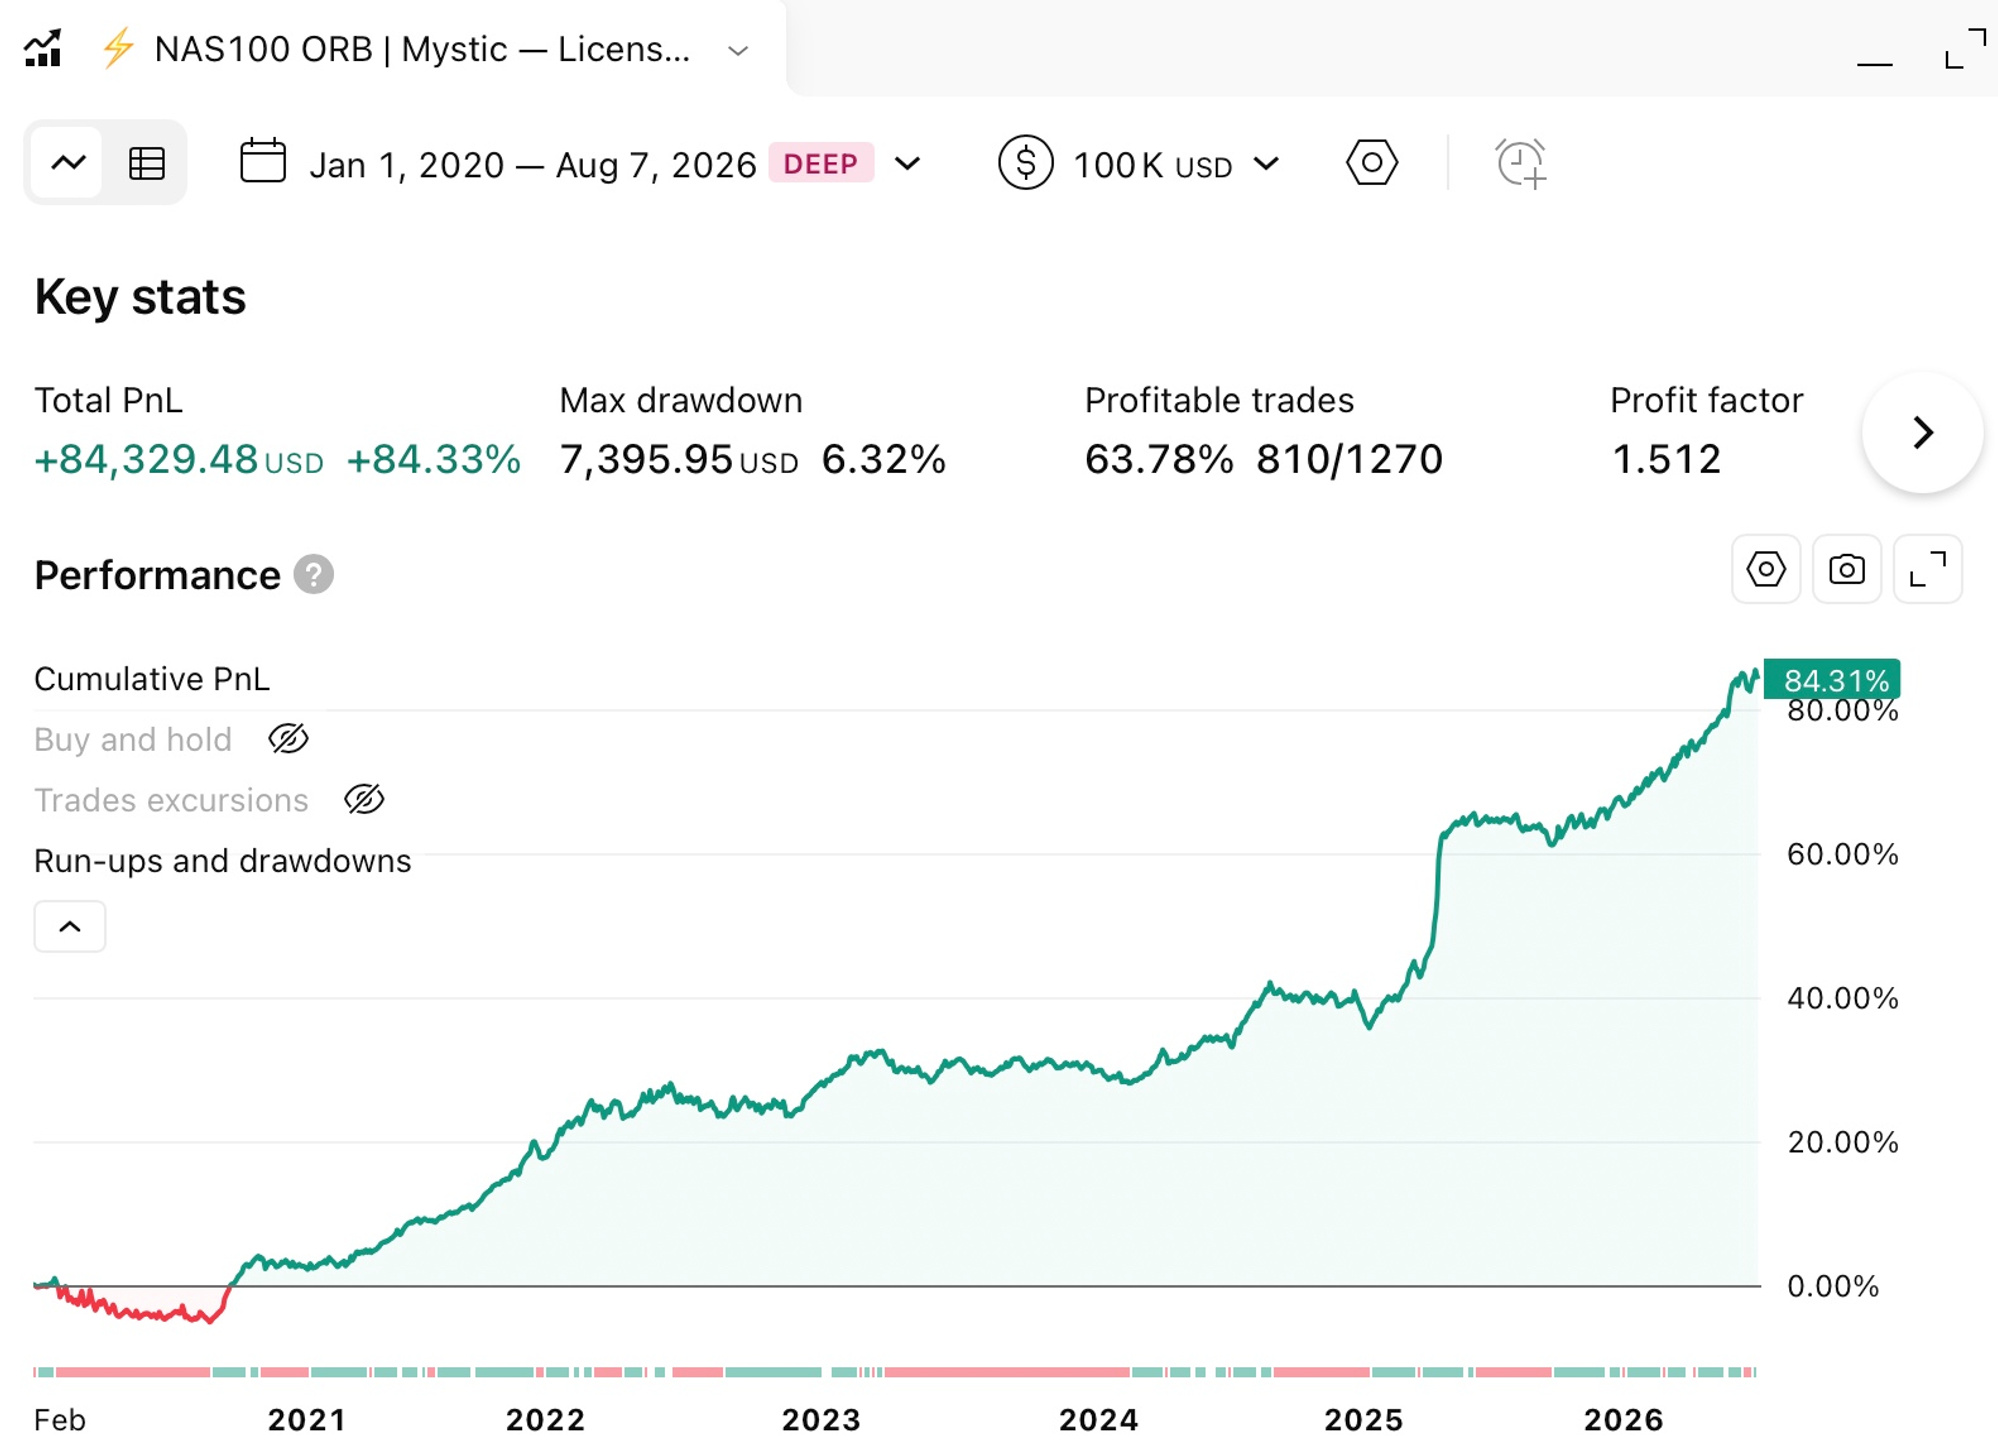Image resolution: width=1998 pixels, height=1440 pixels.
Task: Collapse the chart legend with the up chevron
Action: click(x=70, y=926)
